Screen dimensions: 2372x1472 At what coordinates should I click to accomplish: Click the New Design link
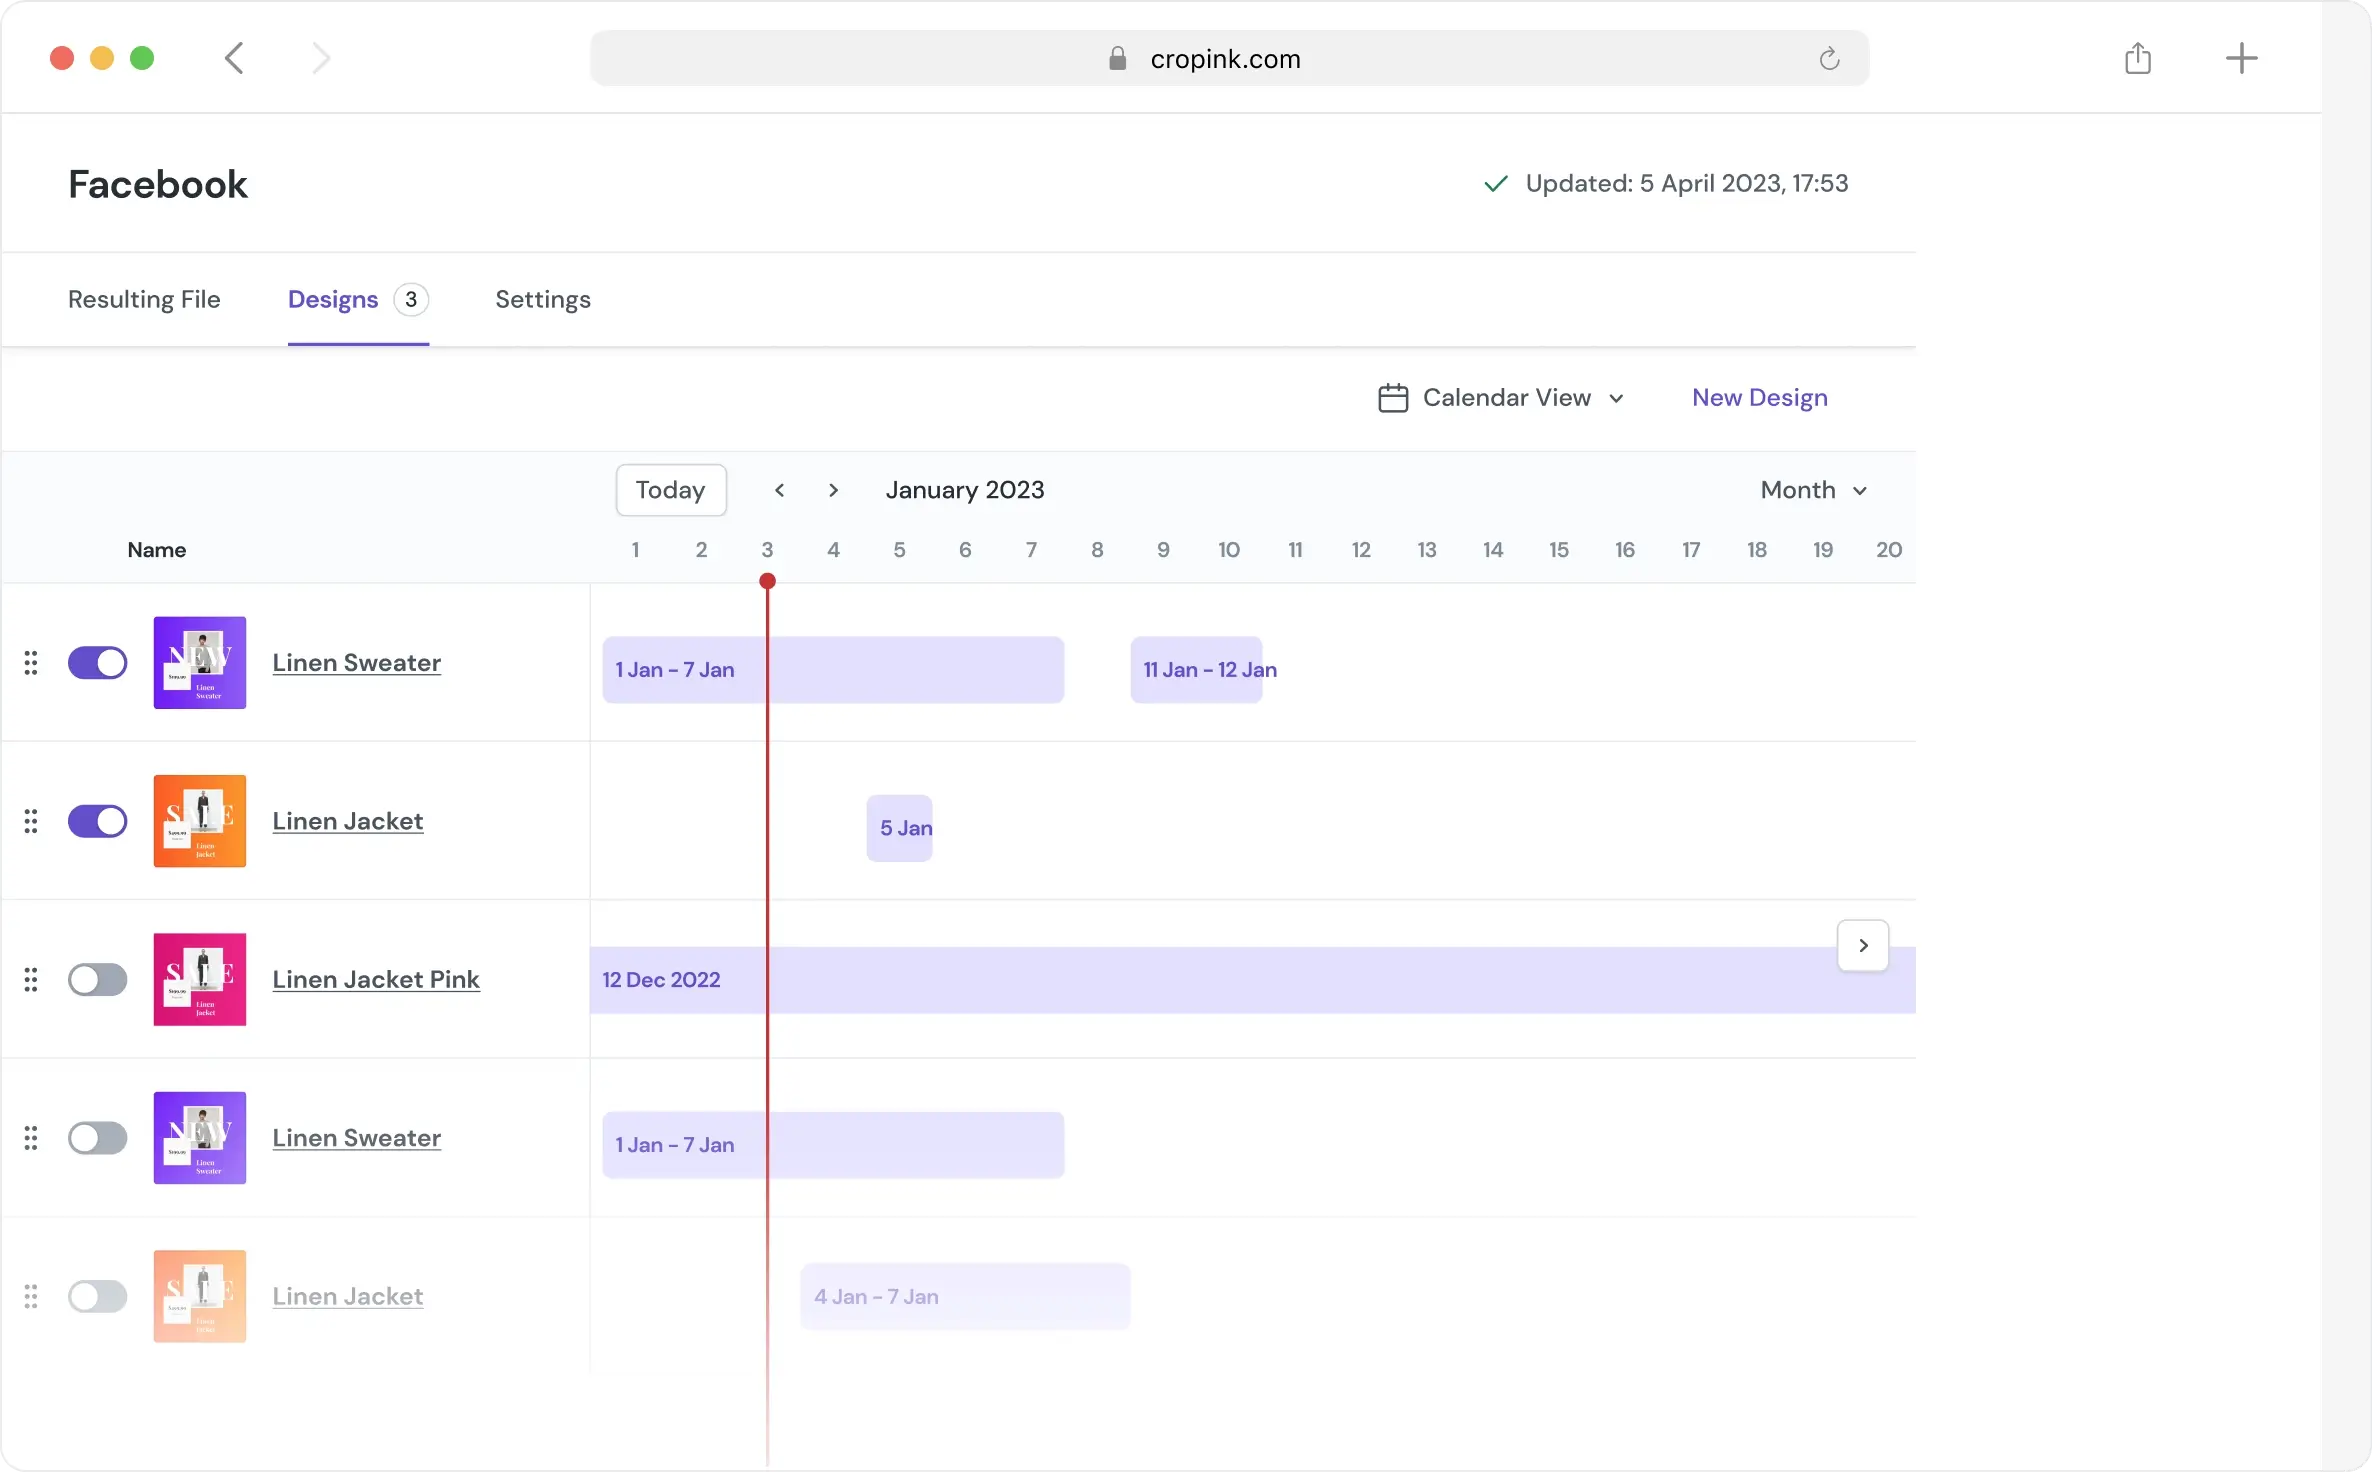pyautogui.click(x=1759, y=398)
